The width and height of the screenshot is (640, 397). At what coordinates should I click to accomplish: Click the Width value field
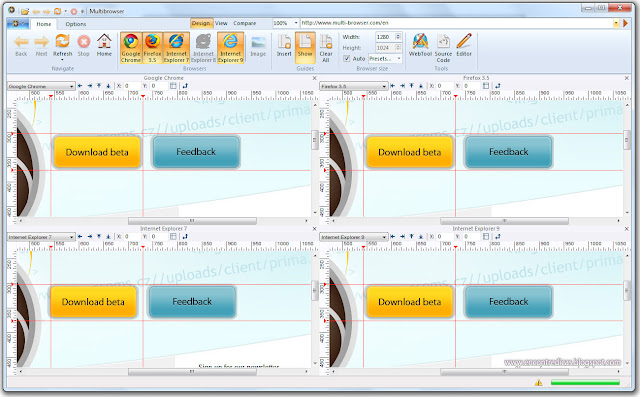(384, 37)
